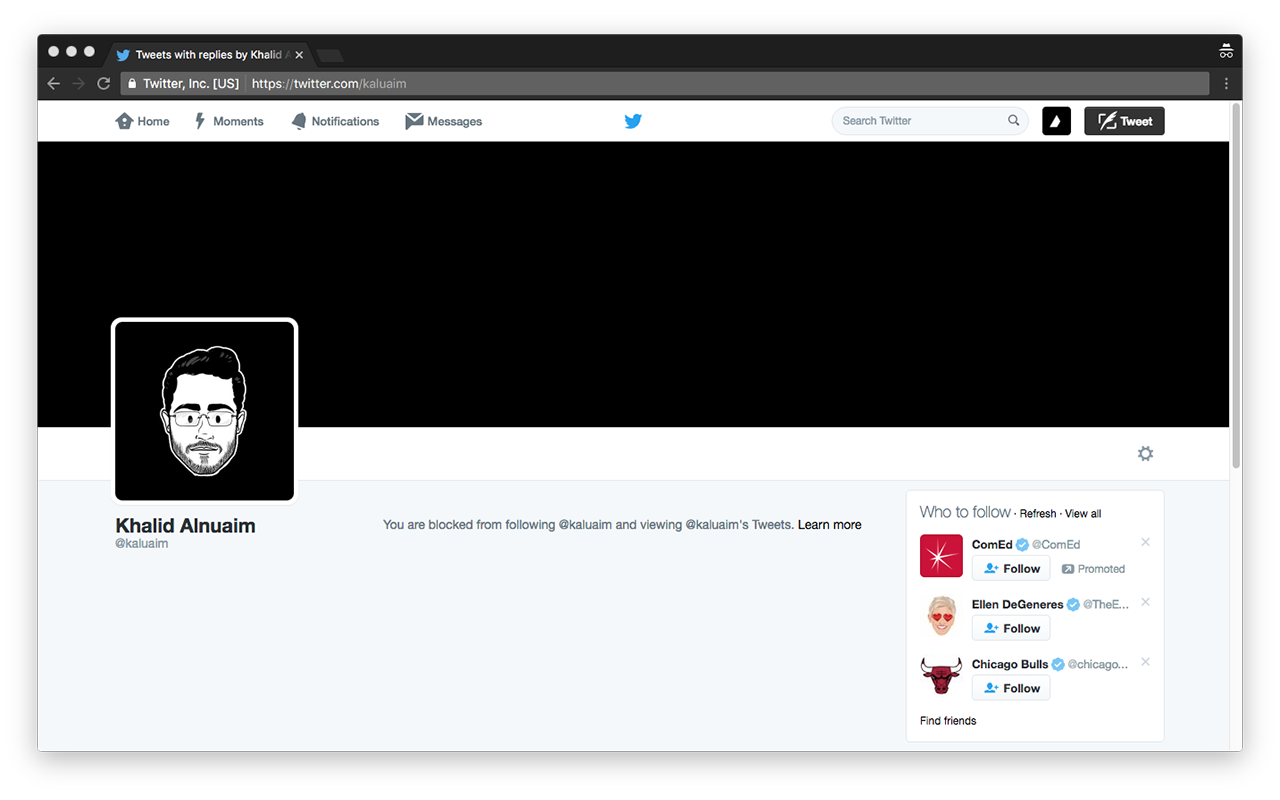The width and height of the screenshot is (1280, 800).
Task: Click Promoted label icon for ComEd
Action: (1068, 569)
